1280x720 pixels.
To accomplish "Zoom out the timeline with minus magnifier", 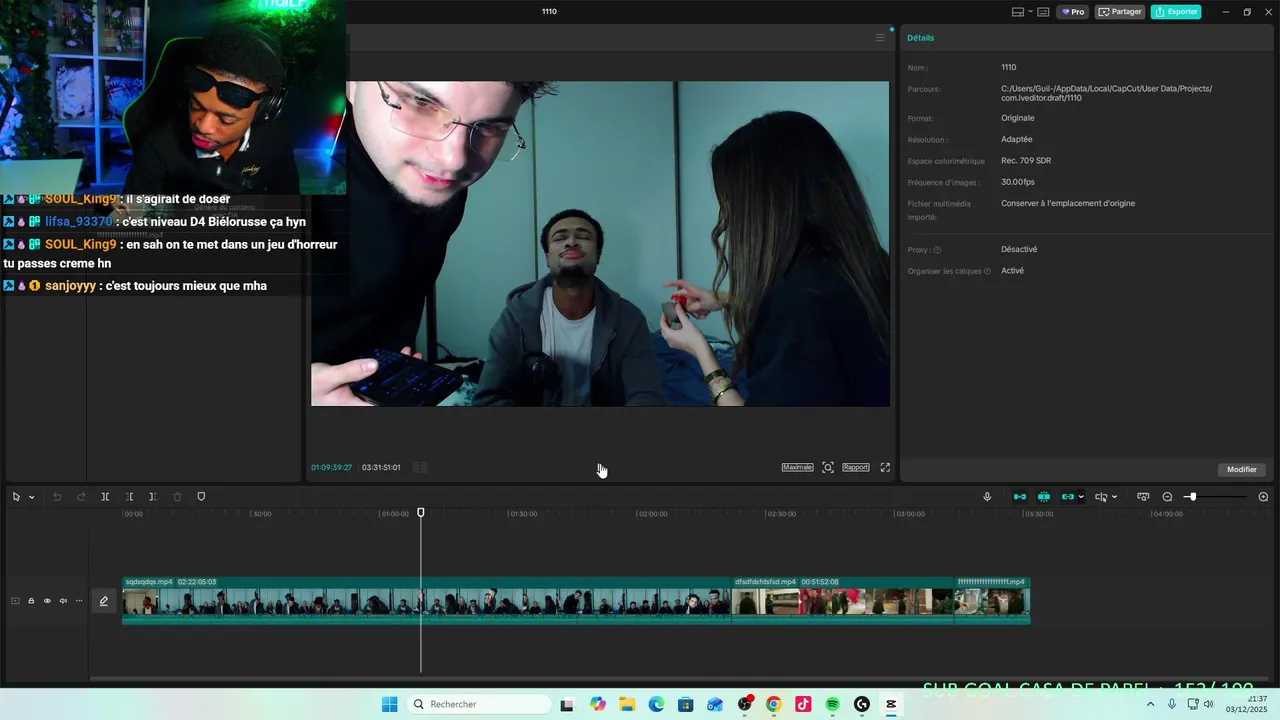I will coord(1167,497).
